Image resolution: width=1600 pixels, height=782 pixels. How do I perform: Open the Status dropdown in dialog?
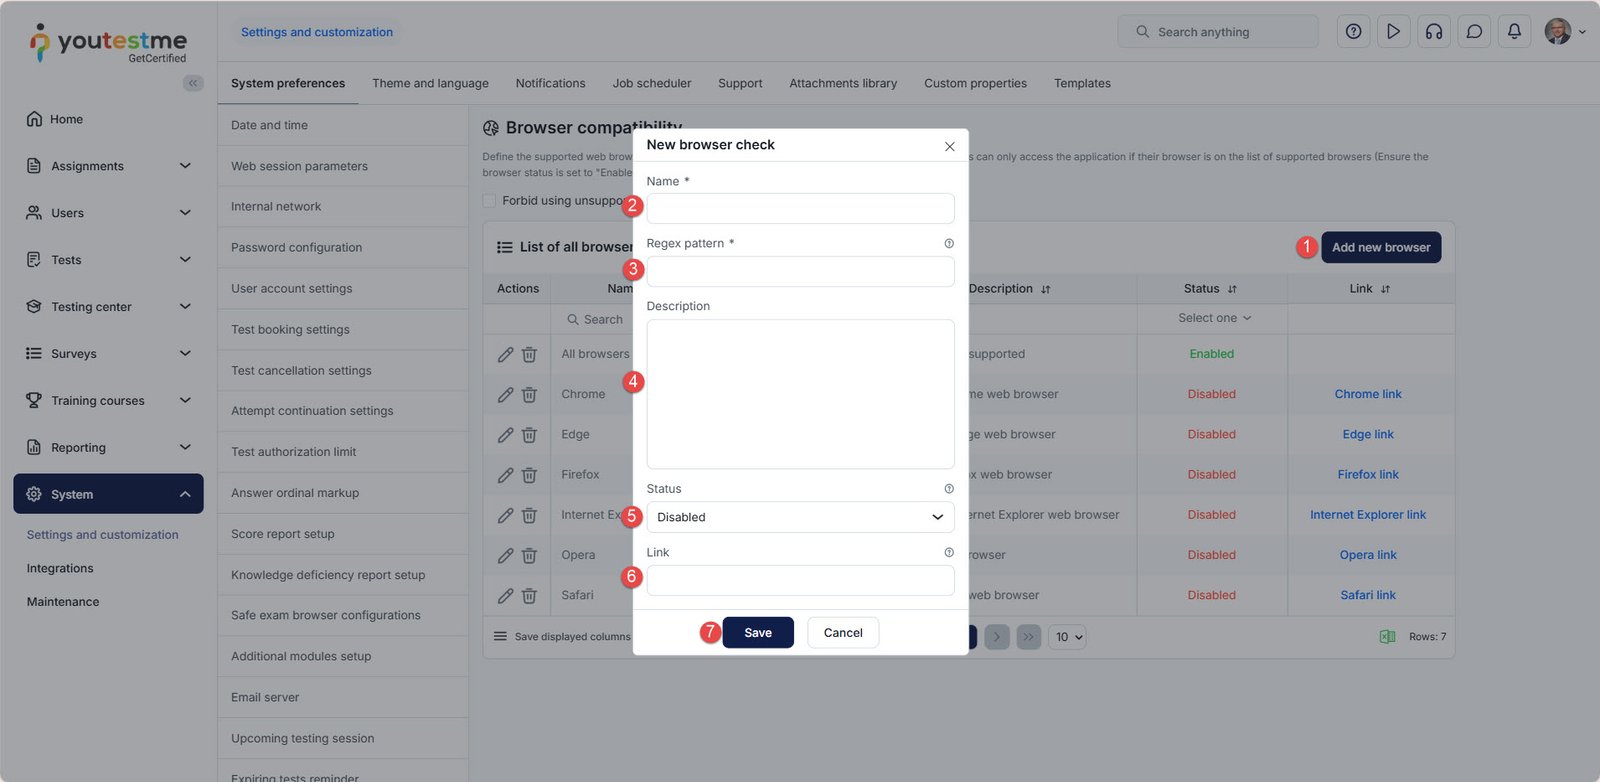point(800,517)
